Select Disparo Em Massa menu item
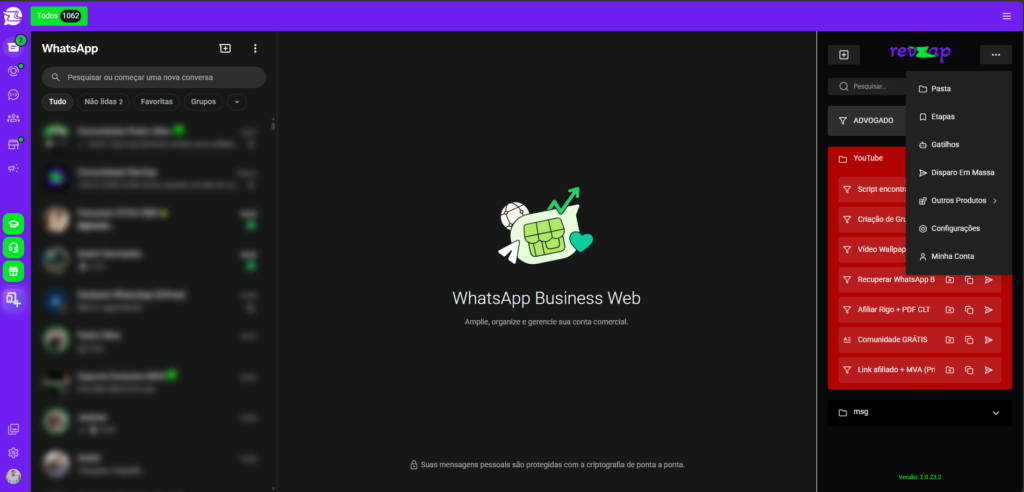Screen dimensions: 1024x492 coord(959,172)
